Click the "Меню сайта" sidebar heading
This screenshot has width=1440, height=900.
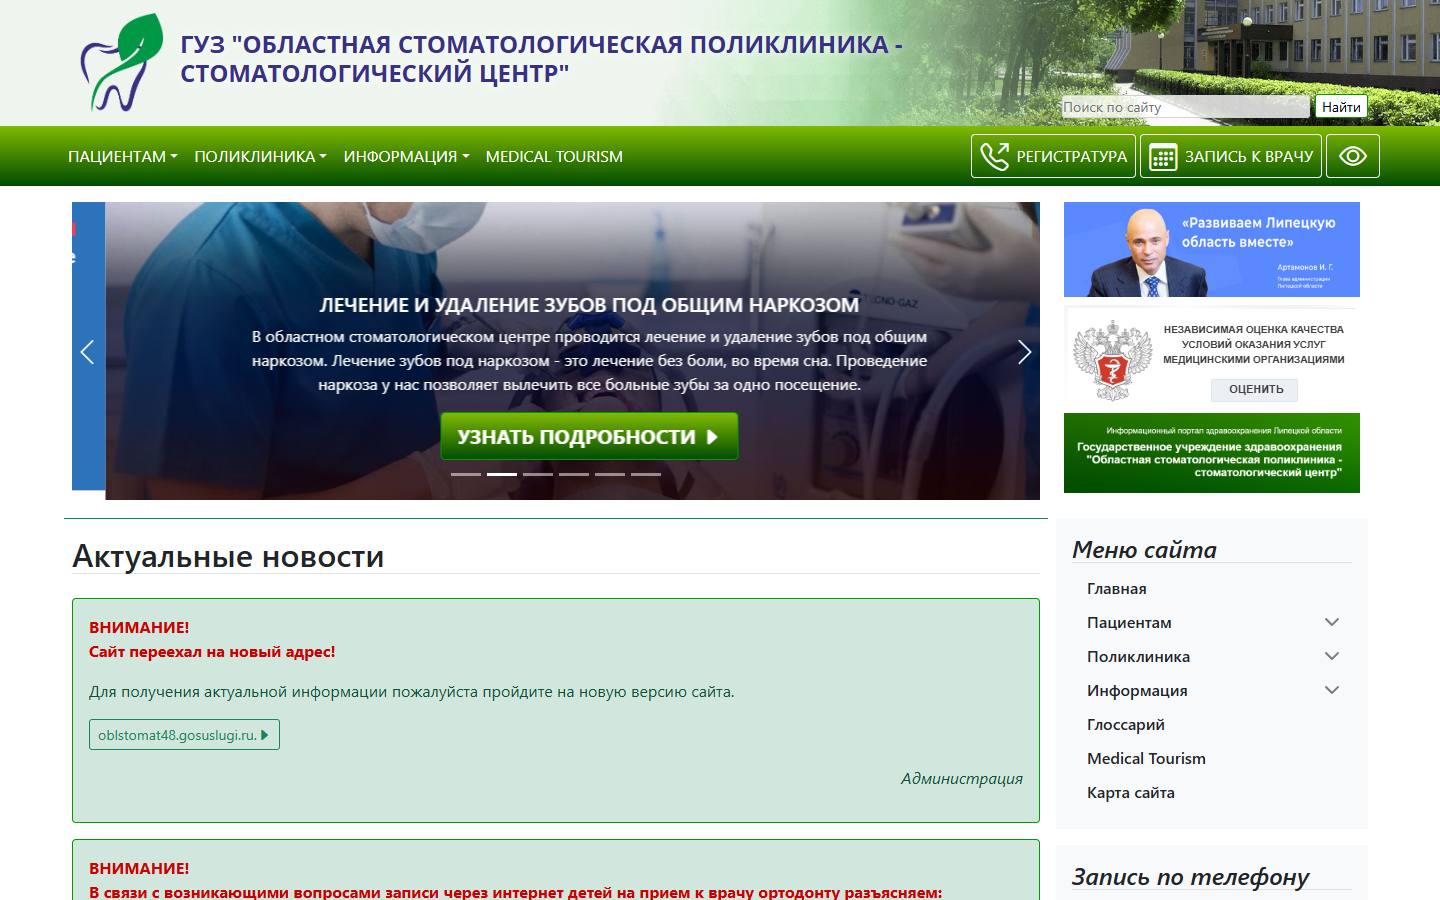1144,549
